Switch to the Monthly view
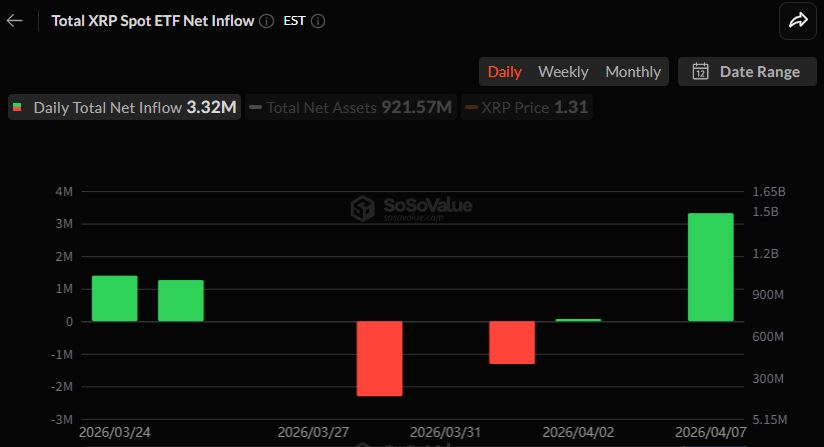824x447 pixels. [633, 72]
